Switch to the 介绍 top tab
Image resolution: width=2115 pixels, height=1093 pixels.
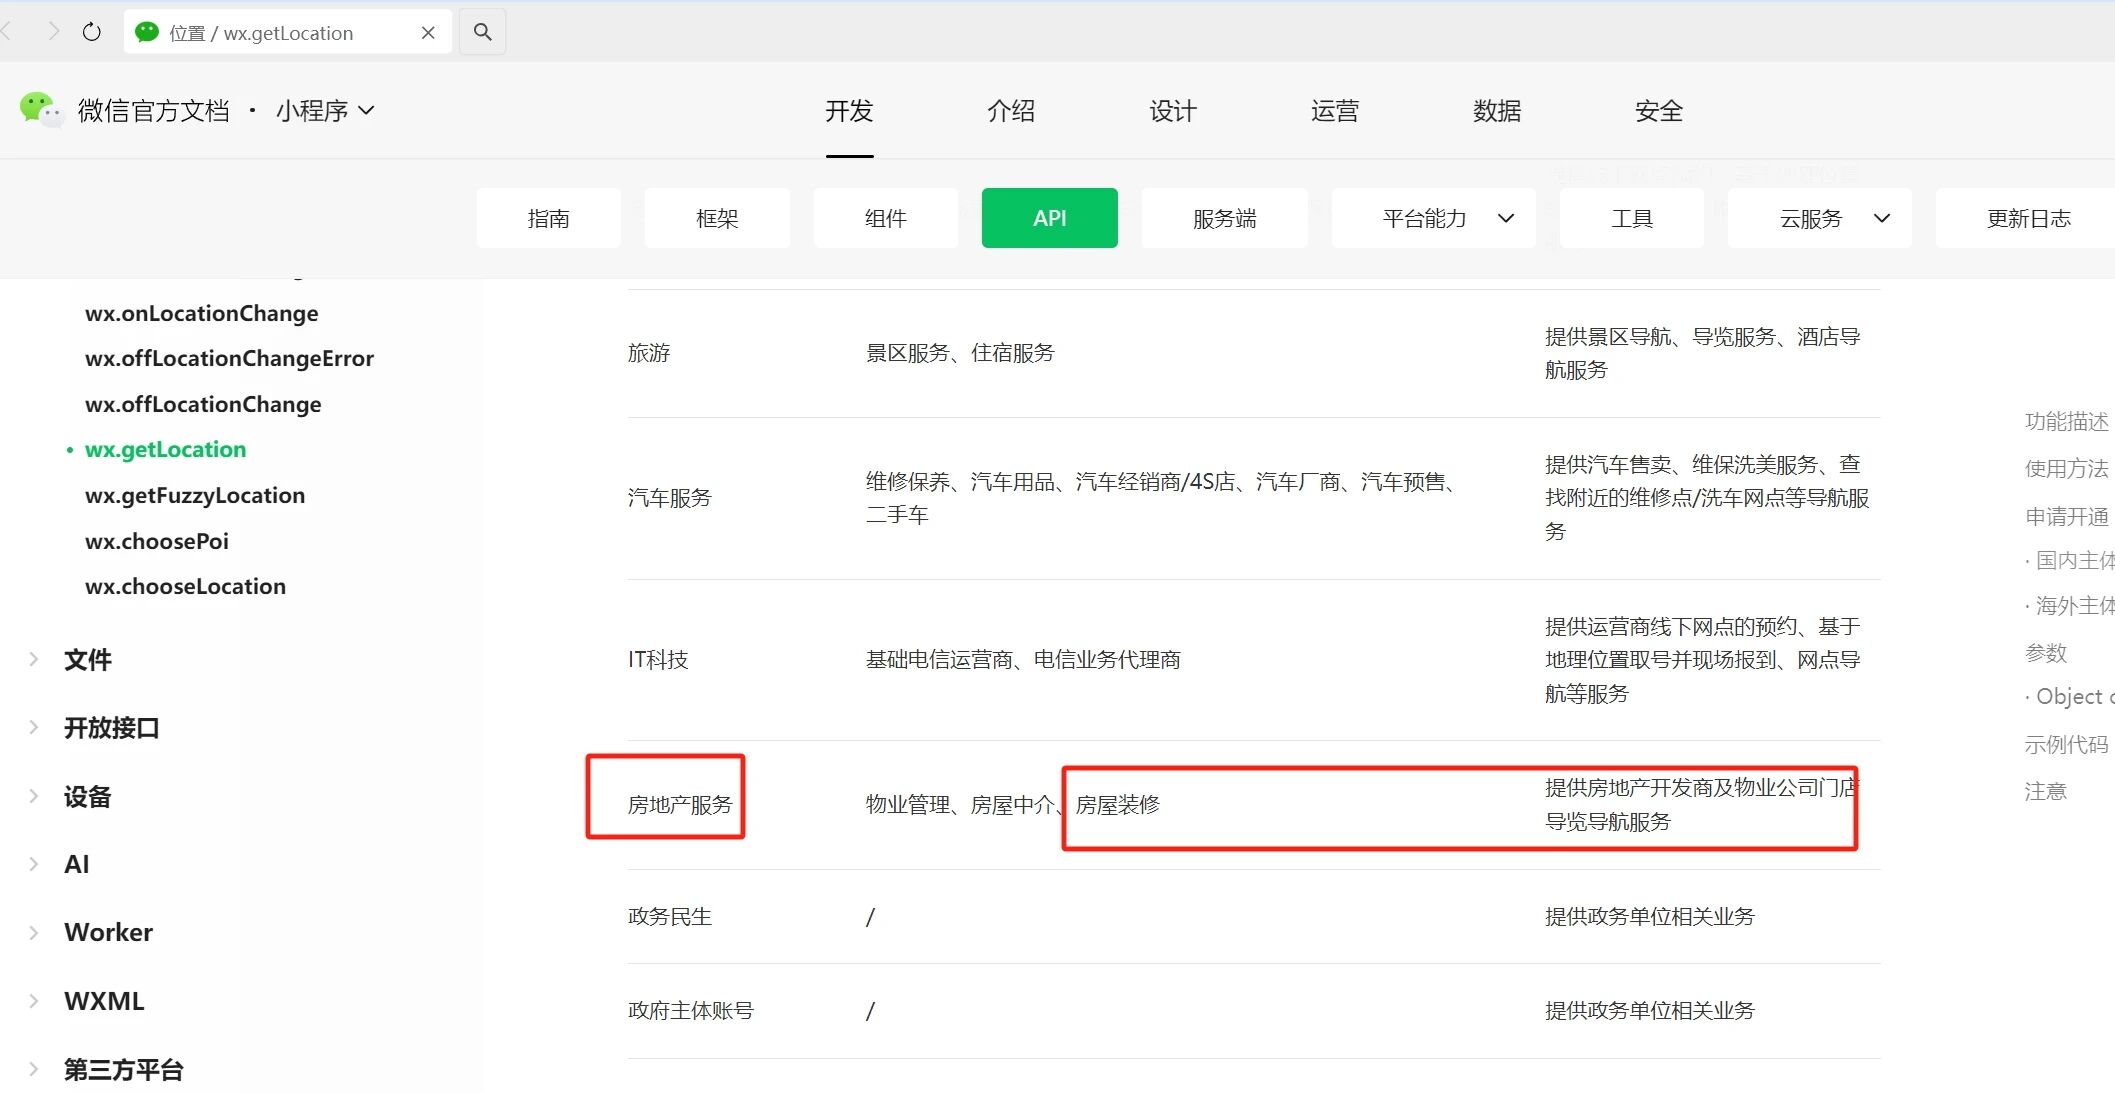pyautogui.click(x=1010, y=111)
